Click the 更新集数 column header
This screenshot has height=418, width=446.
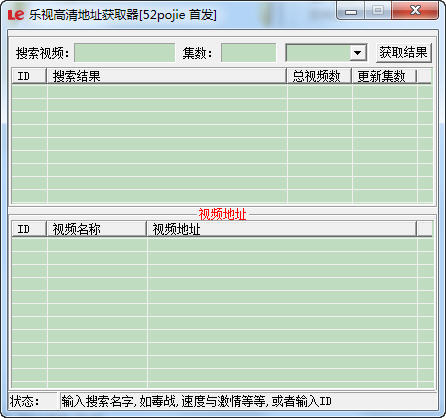tap(384, 76)
